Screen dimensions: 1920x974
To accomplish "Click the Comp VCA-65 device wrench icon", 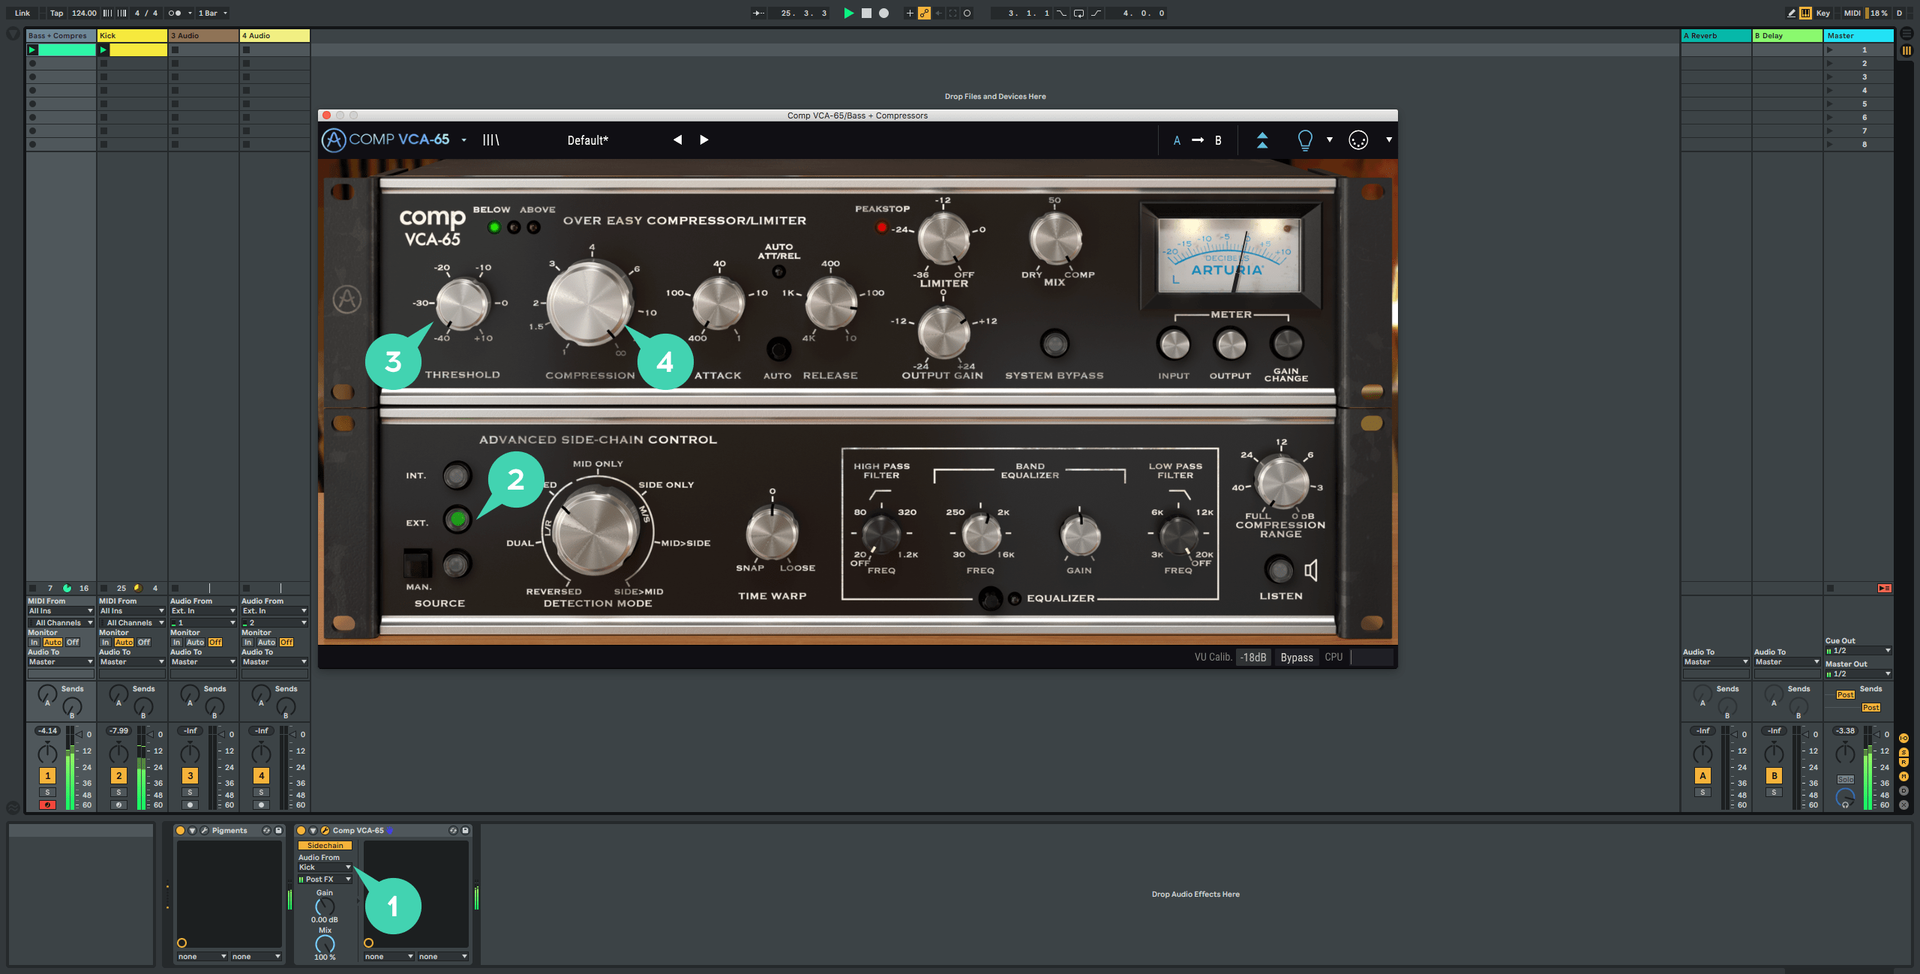I will tap(325, 830).
